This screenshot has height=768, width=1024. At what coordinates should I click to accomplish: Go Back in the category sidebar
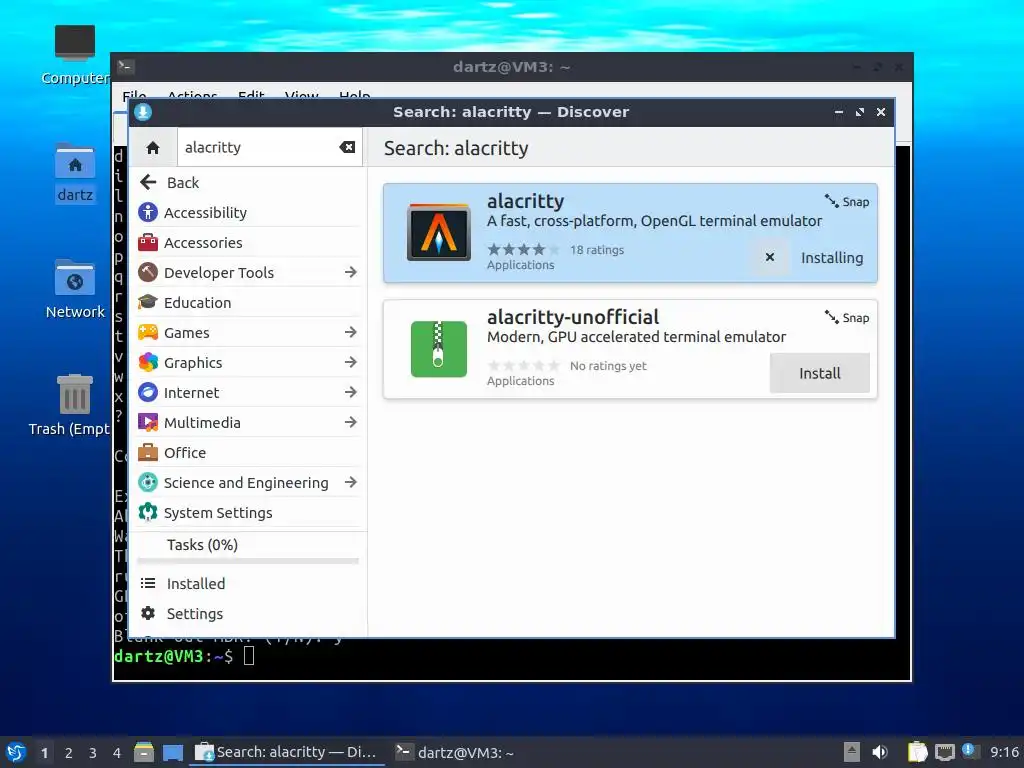pos(248,182)
